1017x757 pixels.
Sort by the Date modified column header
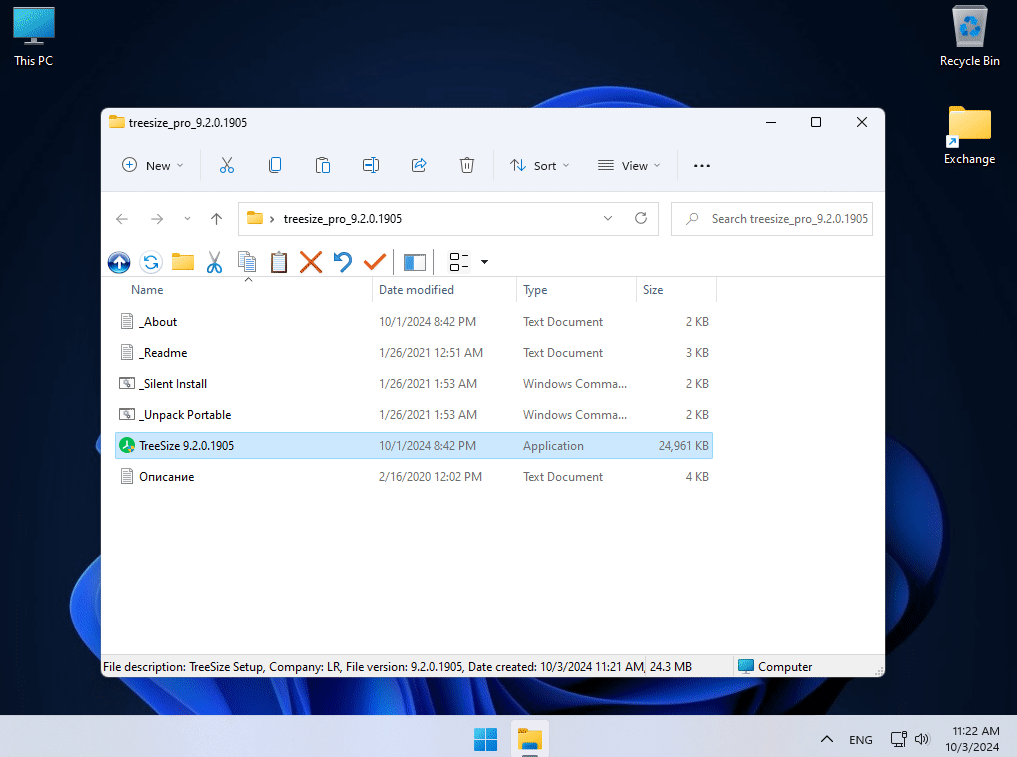tap(416, 290)
